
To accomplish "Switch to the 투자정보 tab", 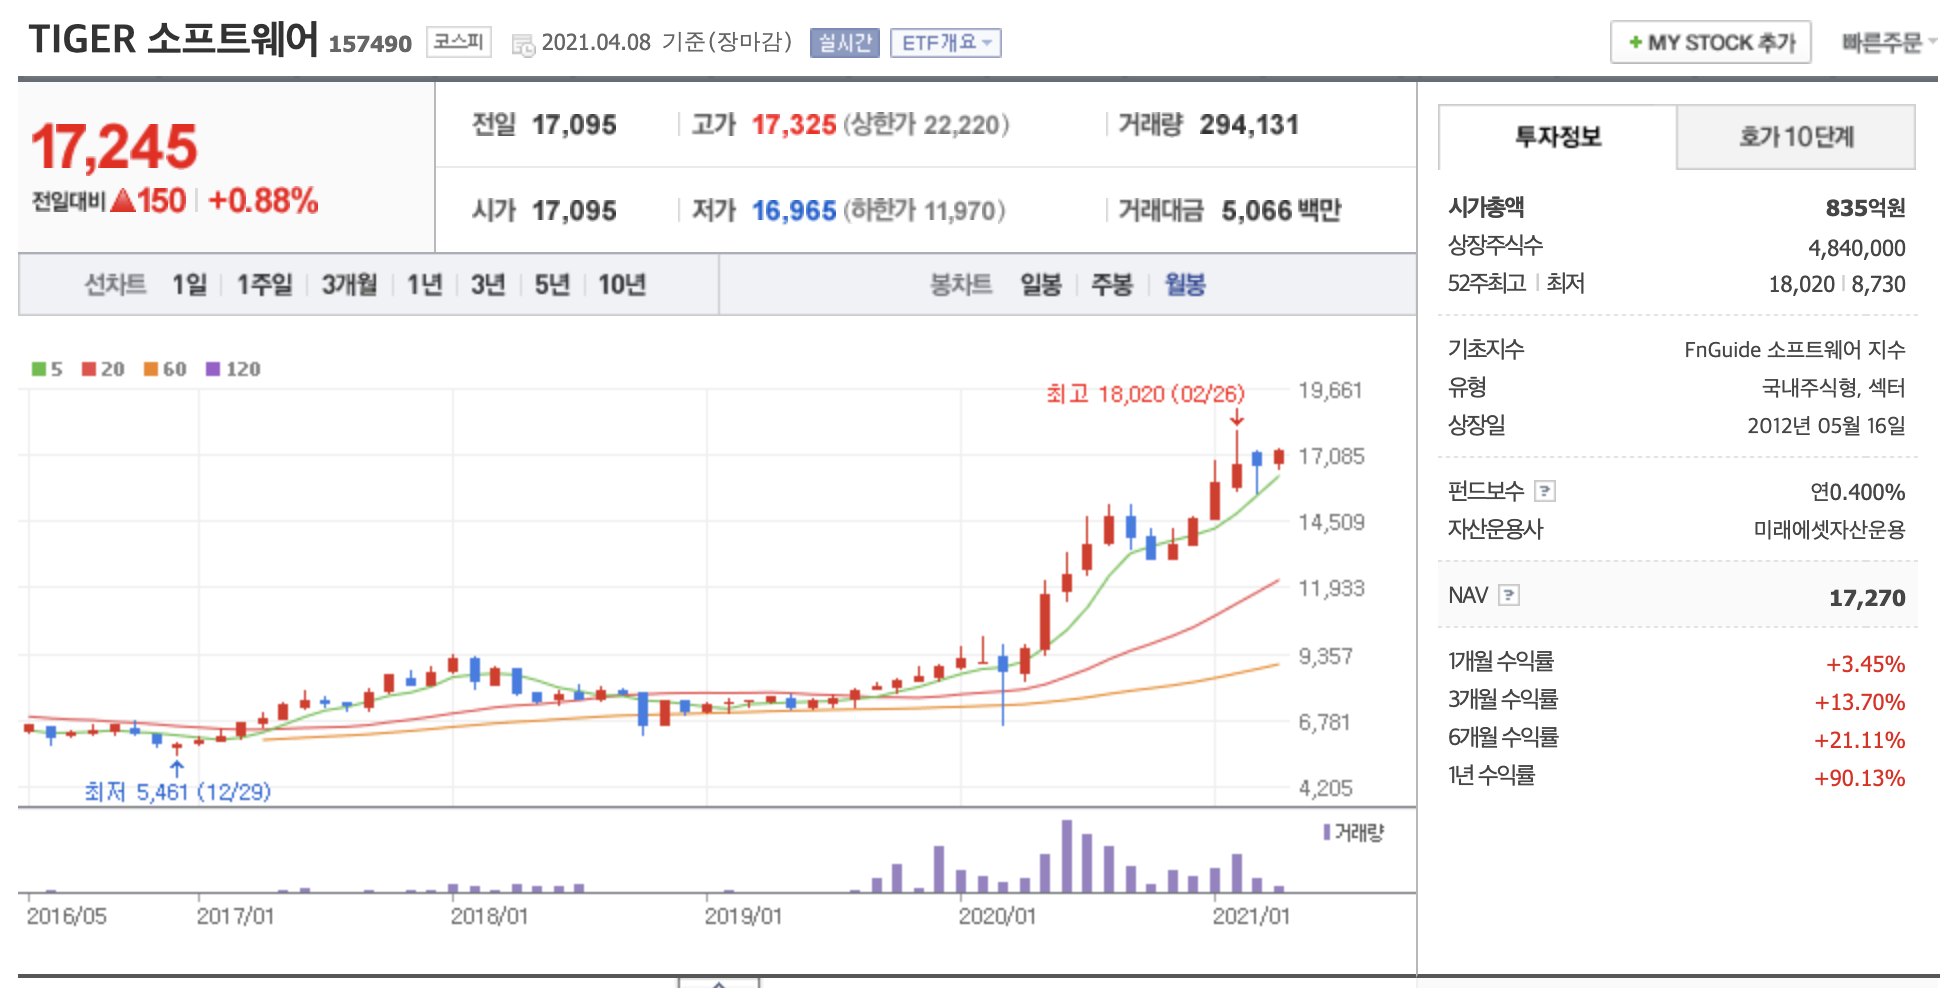I will pos(1558,137).
